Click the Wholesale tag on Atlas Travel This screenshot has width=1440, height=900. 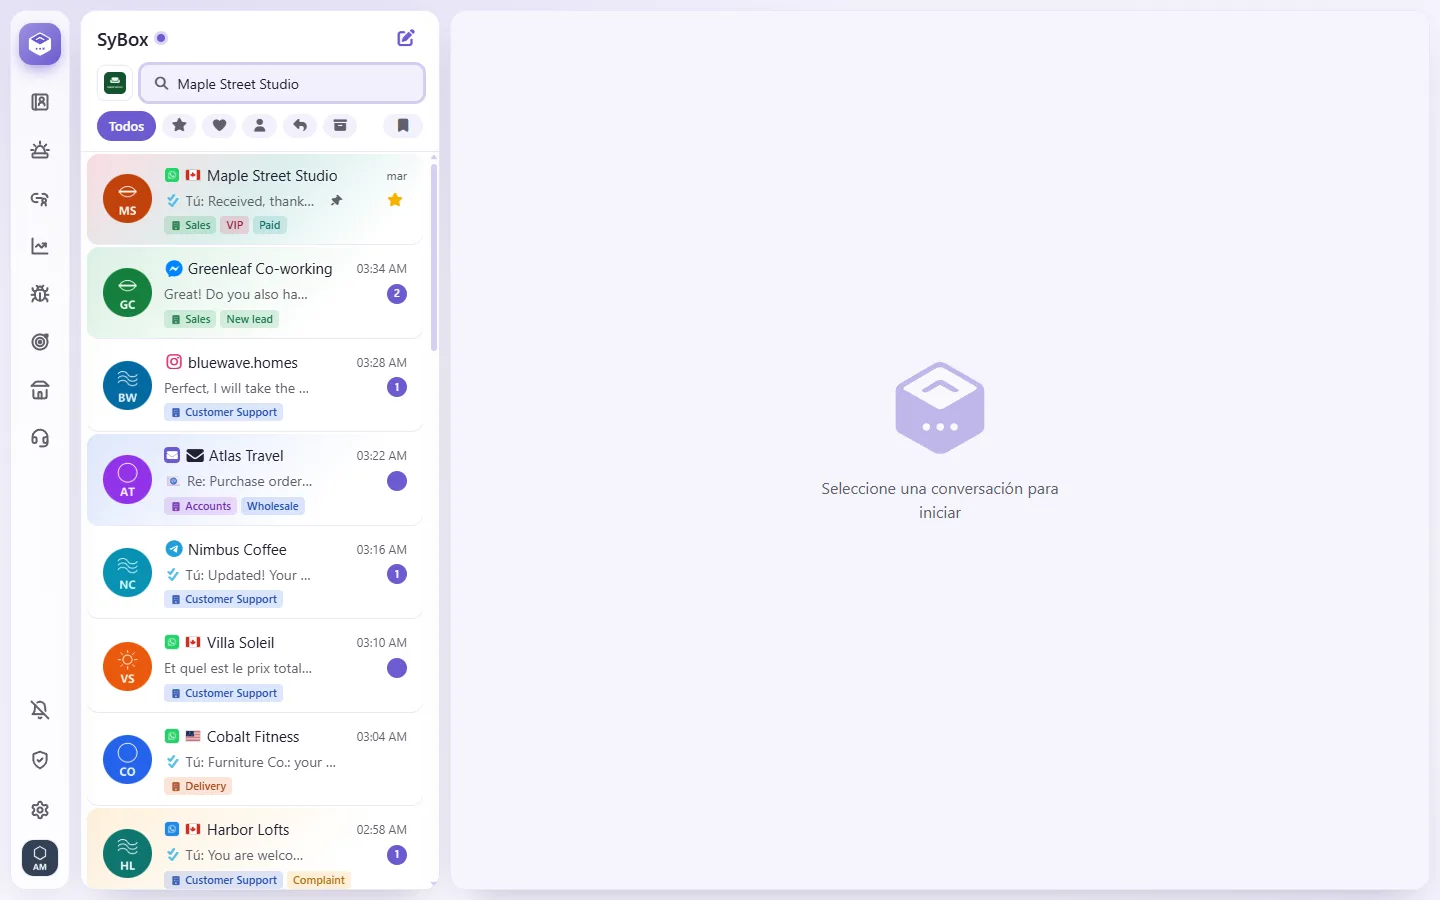[273, 506]
